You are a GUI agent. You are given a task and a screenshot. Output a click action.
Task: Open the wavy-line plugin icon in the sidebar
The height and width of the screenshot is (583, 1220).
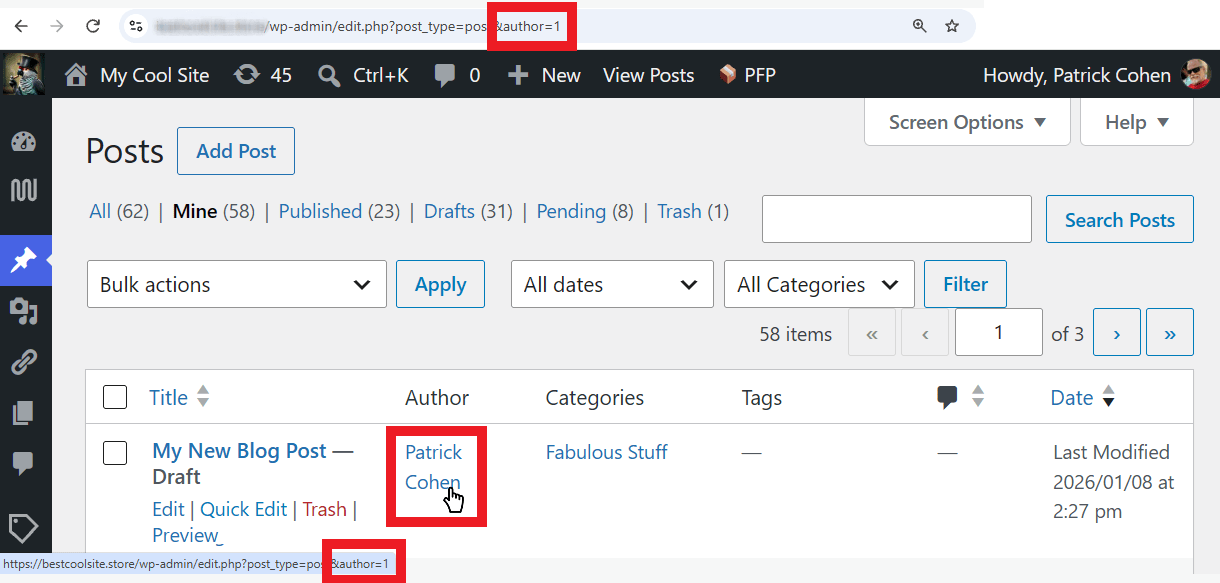24,190
